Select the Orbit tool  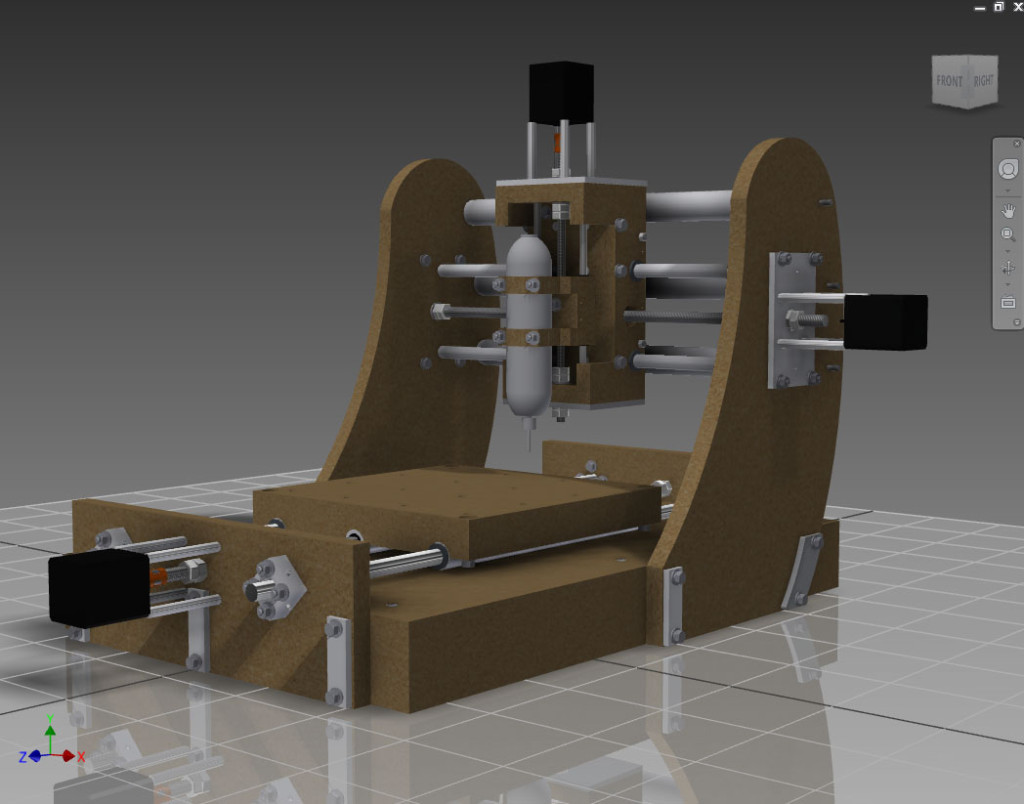(1008, 268)
